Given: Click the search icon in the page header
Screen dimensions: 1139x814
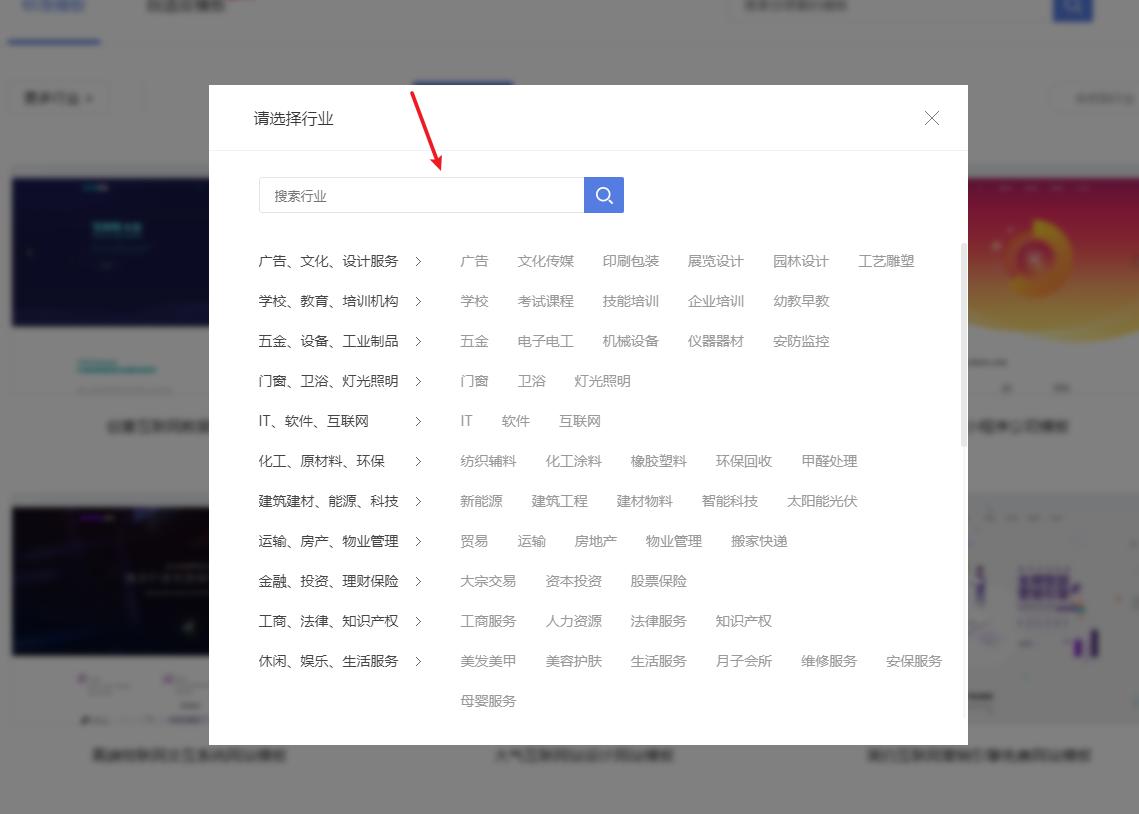Looking at the screenshot, I should [x=1073, y=8].
